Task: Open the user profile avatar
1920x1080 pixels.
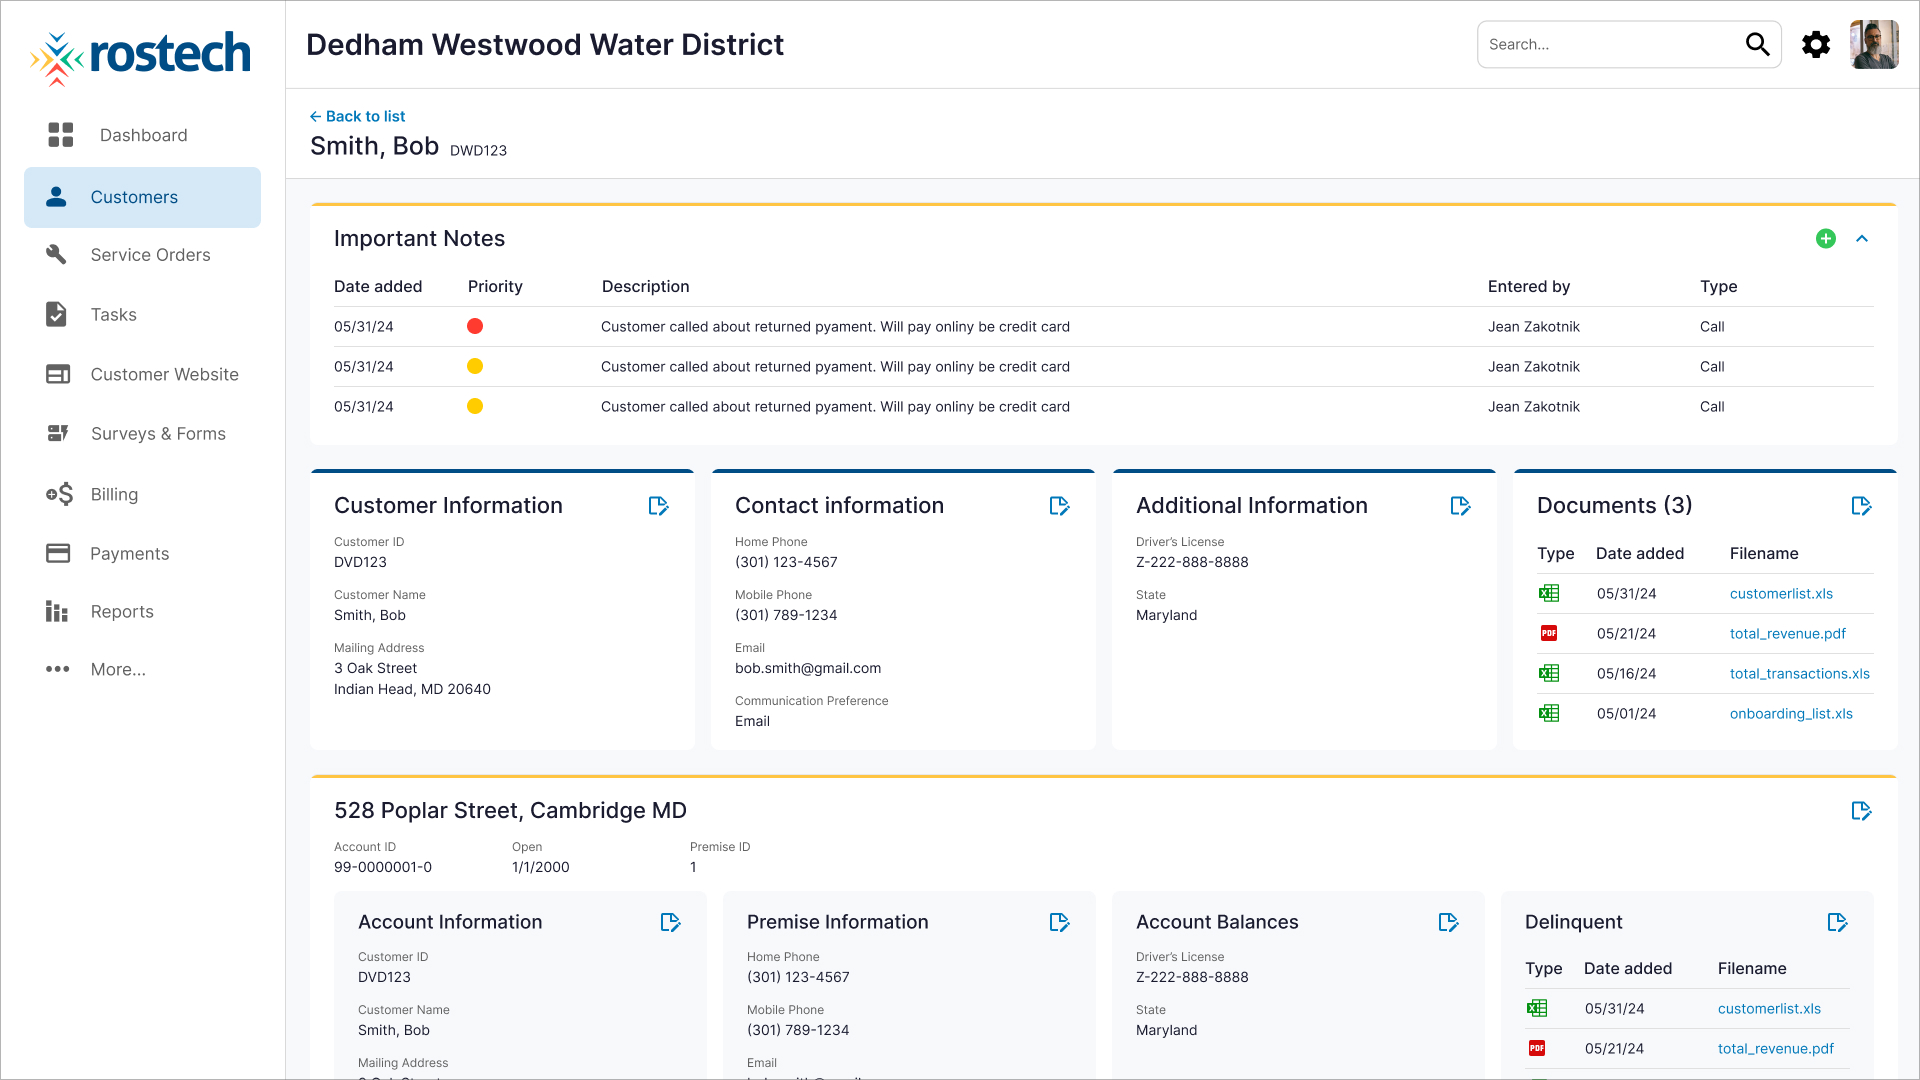Action: click(1874, 44)
